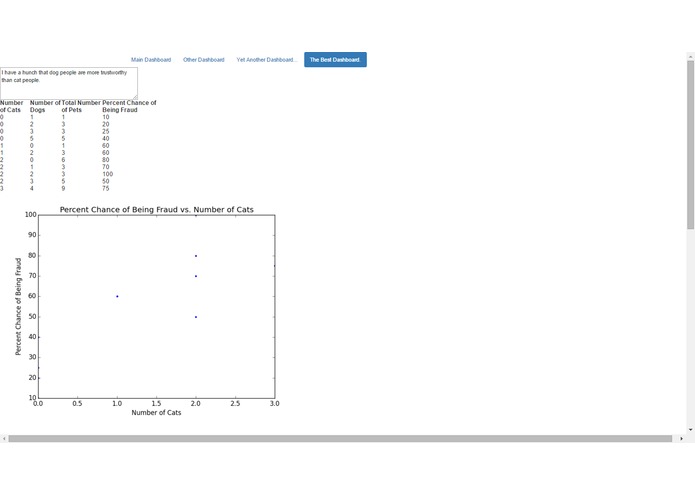Viewport: 695px width, 494px height.
Task: Click the chart title text
Action: coord(156,210)
